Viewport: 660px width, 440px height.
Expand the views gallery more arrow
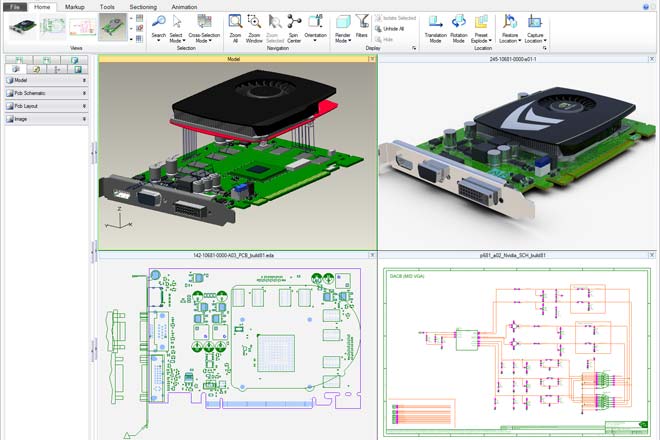131,39
